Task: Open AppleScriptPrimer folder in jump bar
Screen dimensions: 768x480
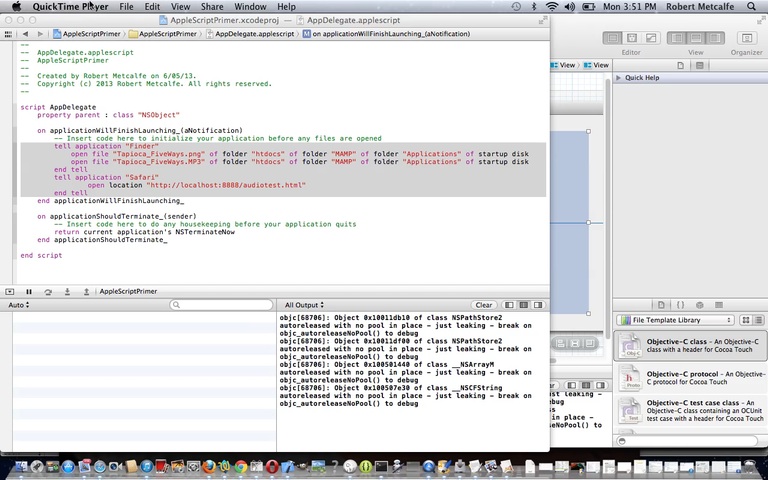Action: [163, 34]
